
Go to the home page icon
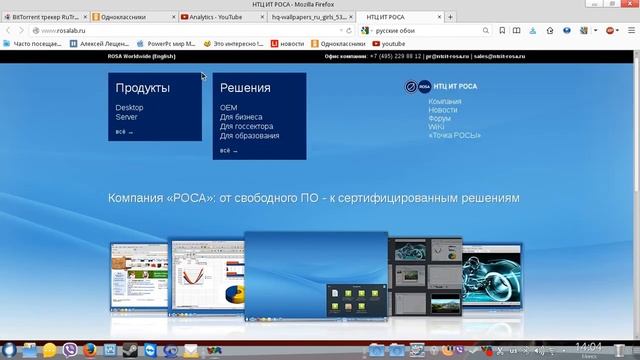(x=550, y=31)
